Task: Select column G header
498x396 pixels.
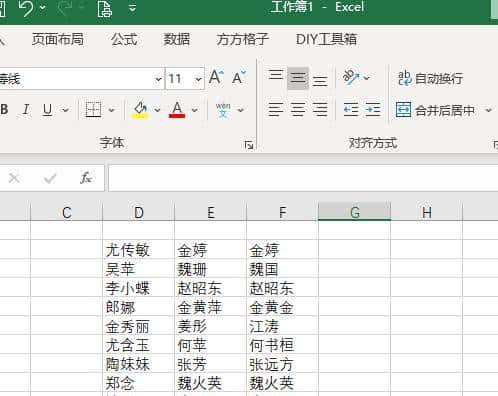Action: [355, 212]
